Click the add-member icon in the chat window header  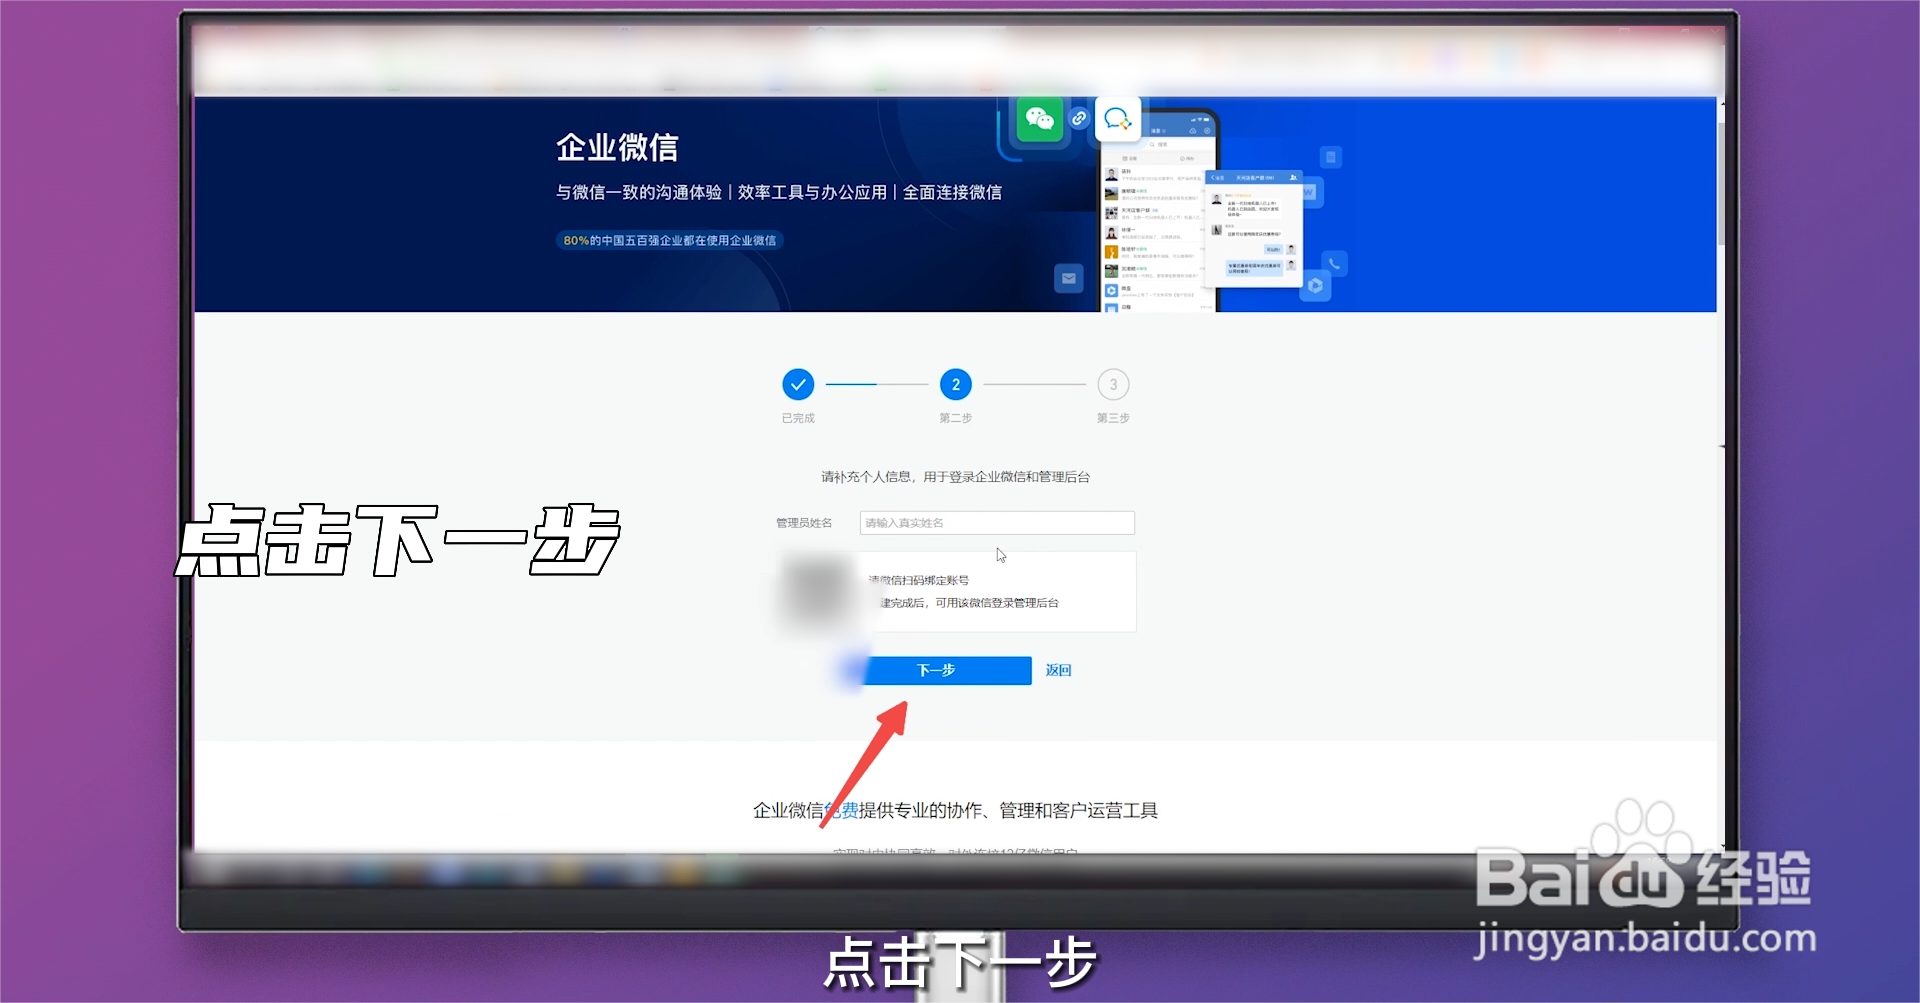pyautogui.click(x=1294, y=178)
